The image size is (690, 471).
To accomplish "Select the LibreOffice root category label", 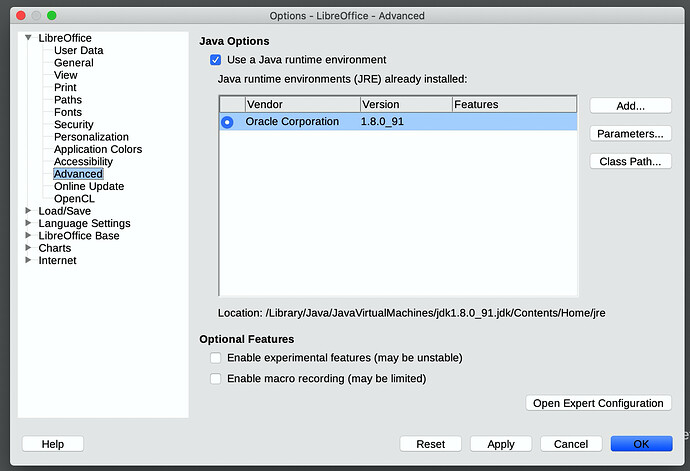I will (65, 38).
